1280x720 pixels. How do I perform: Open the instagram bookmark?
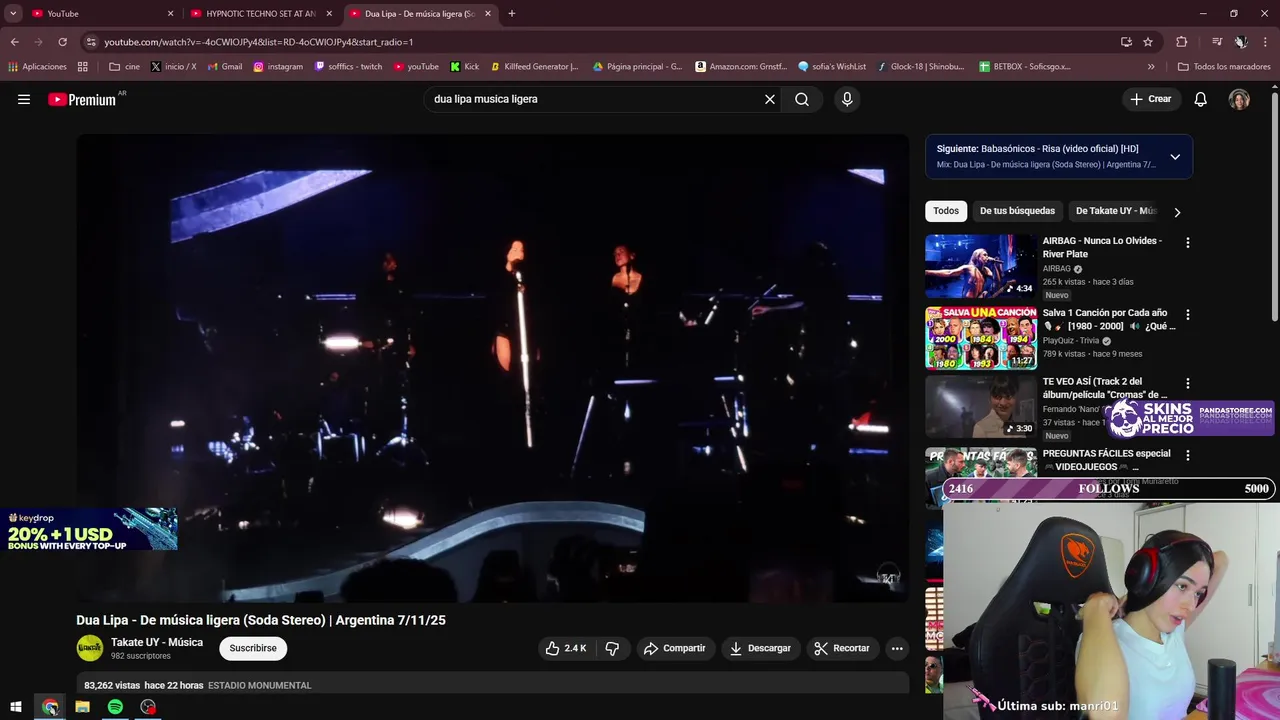click(278, 67)
